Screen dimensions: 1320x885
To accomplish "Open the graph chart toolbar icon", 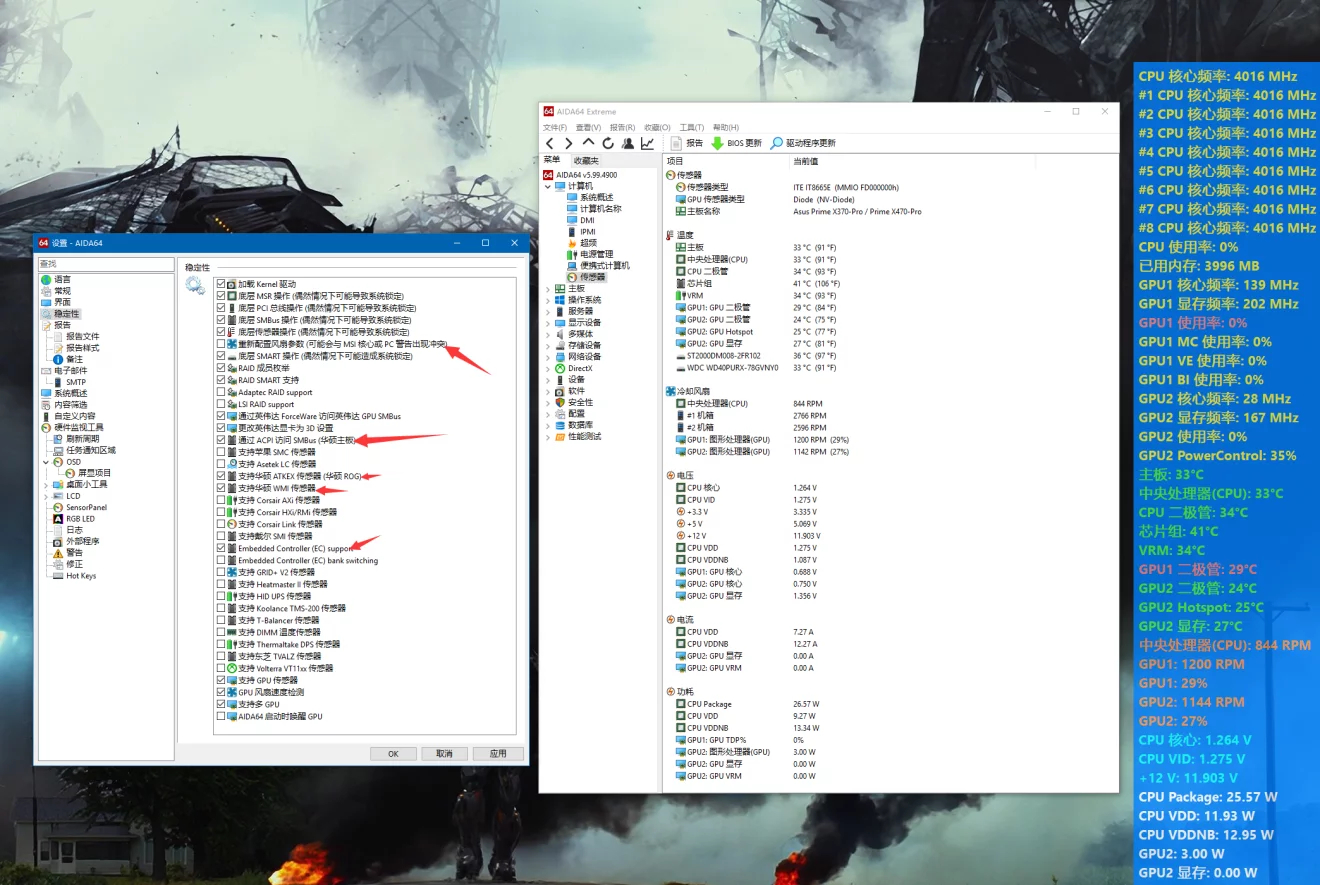I will [647, 143].
